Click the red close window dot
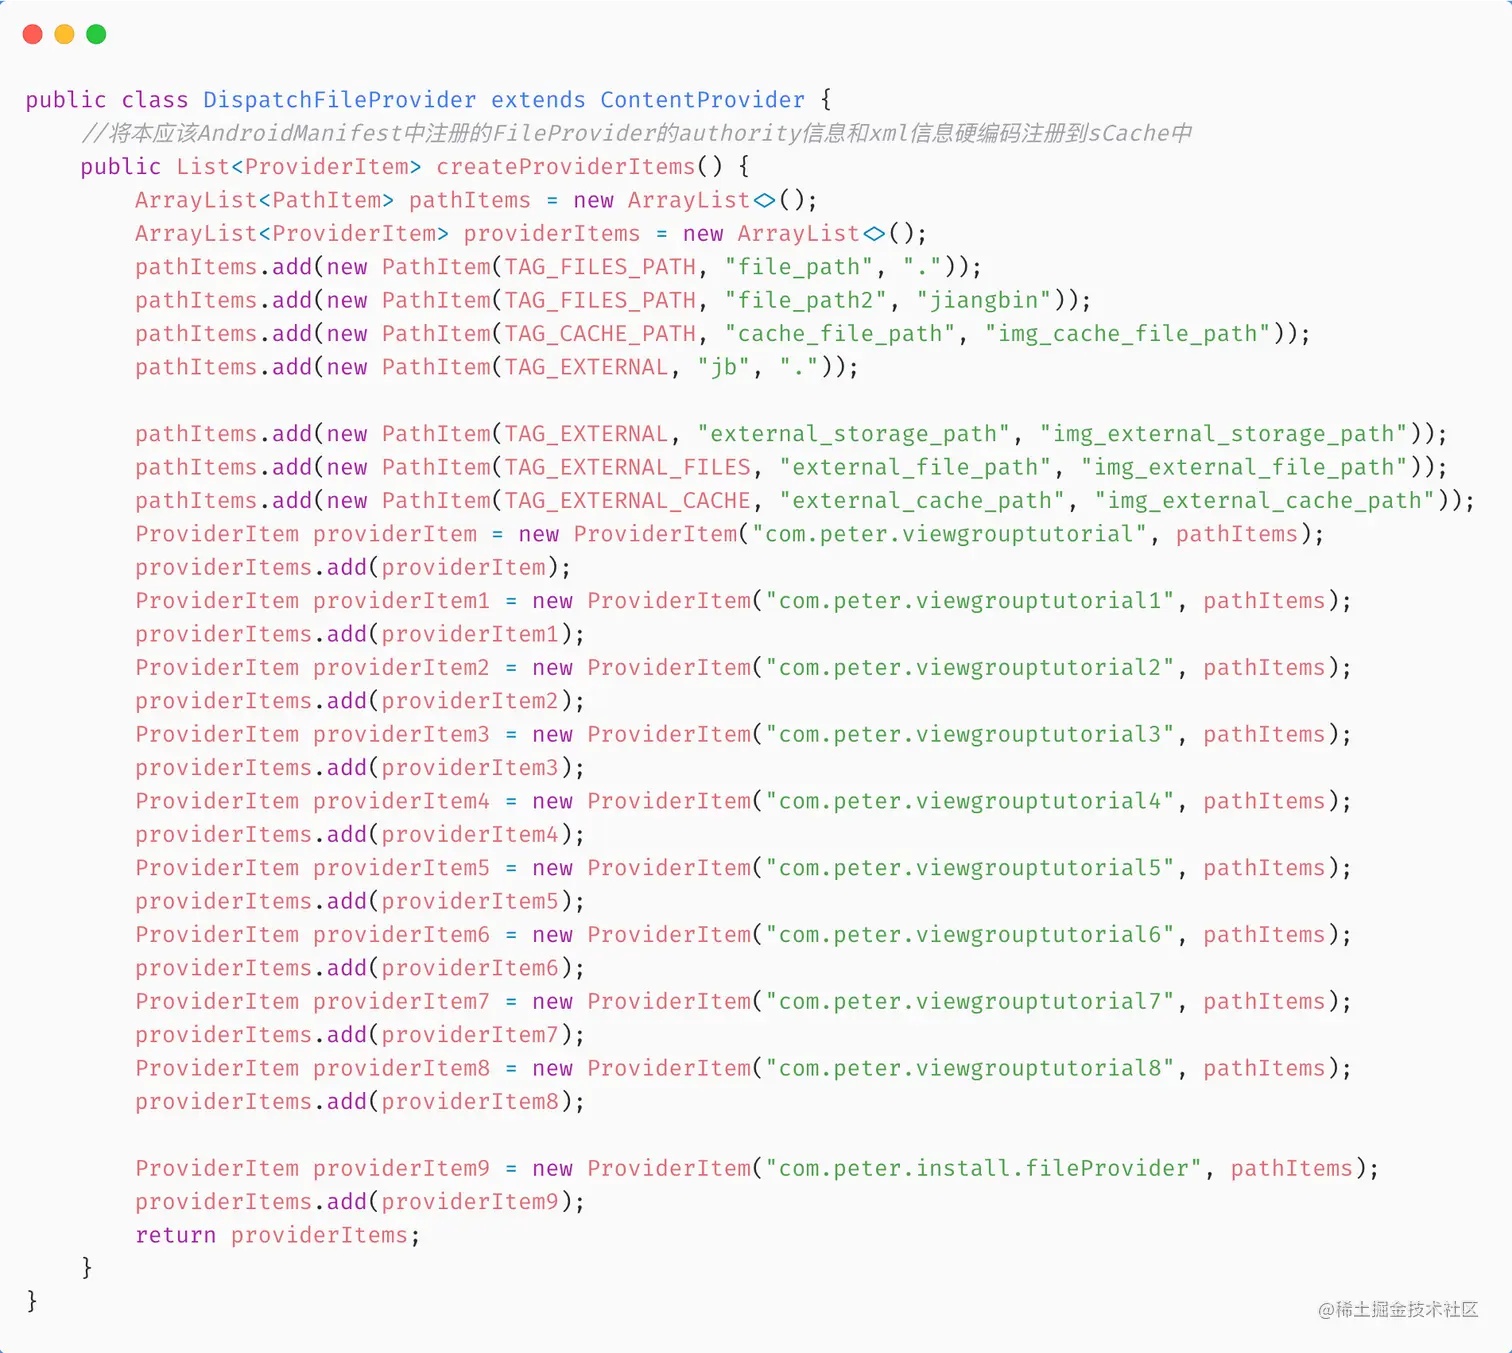The image size is (1512, 1353). 32,34
